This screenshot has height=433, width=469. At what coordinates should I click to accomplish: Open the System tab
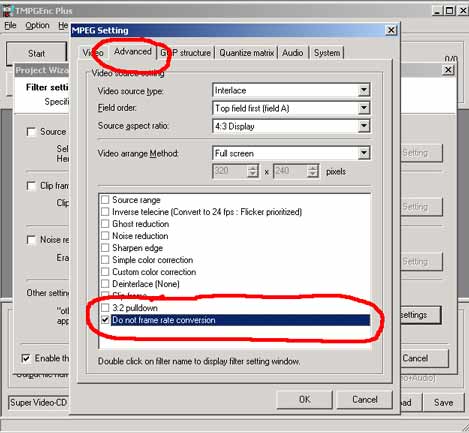327,53
